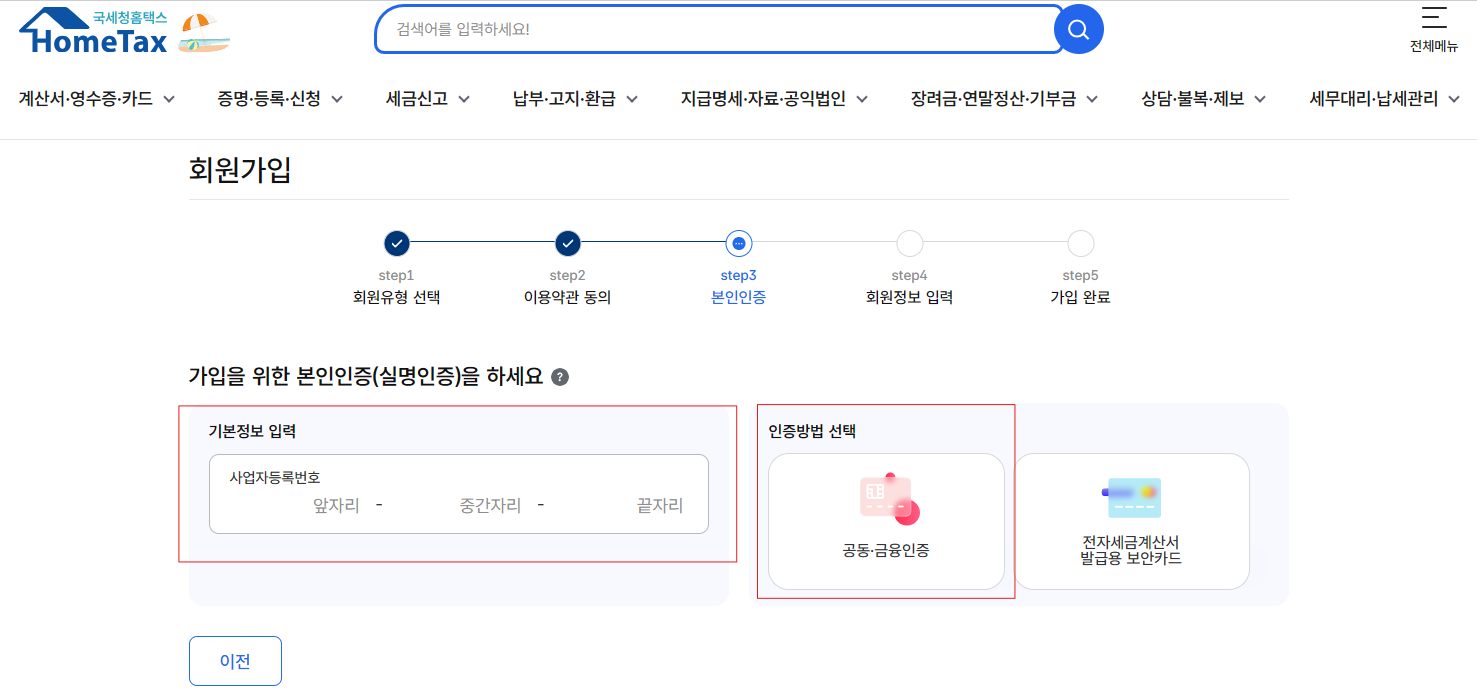
Task: Click the step1 completed check circle
Action: pos(397,243)
